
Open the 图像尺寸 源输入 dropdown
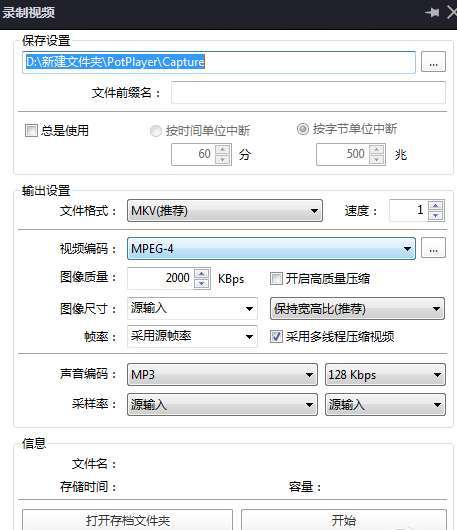point(192,308)
